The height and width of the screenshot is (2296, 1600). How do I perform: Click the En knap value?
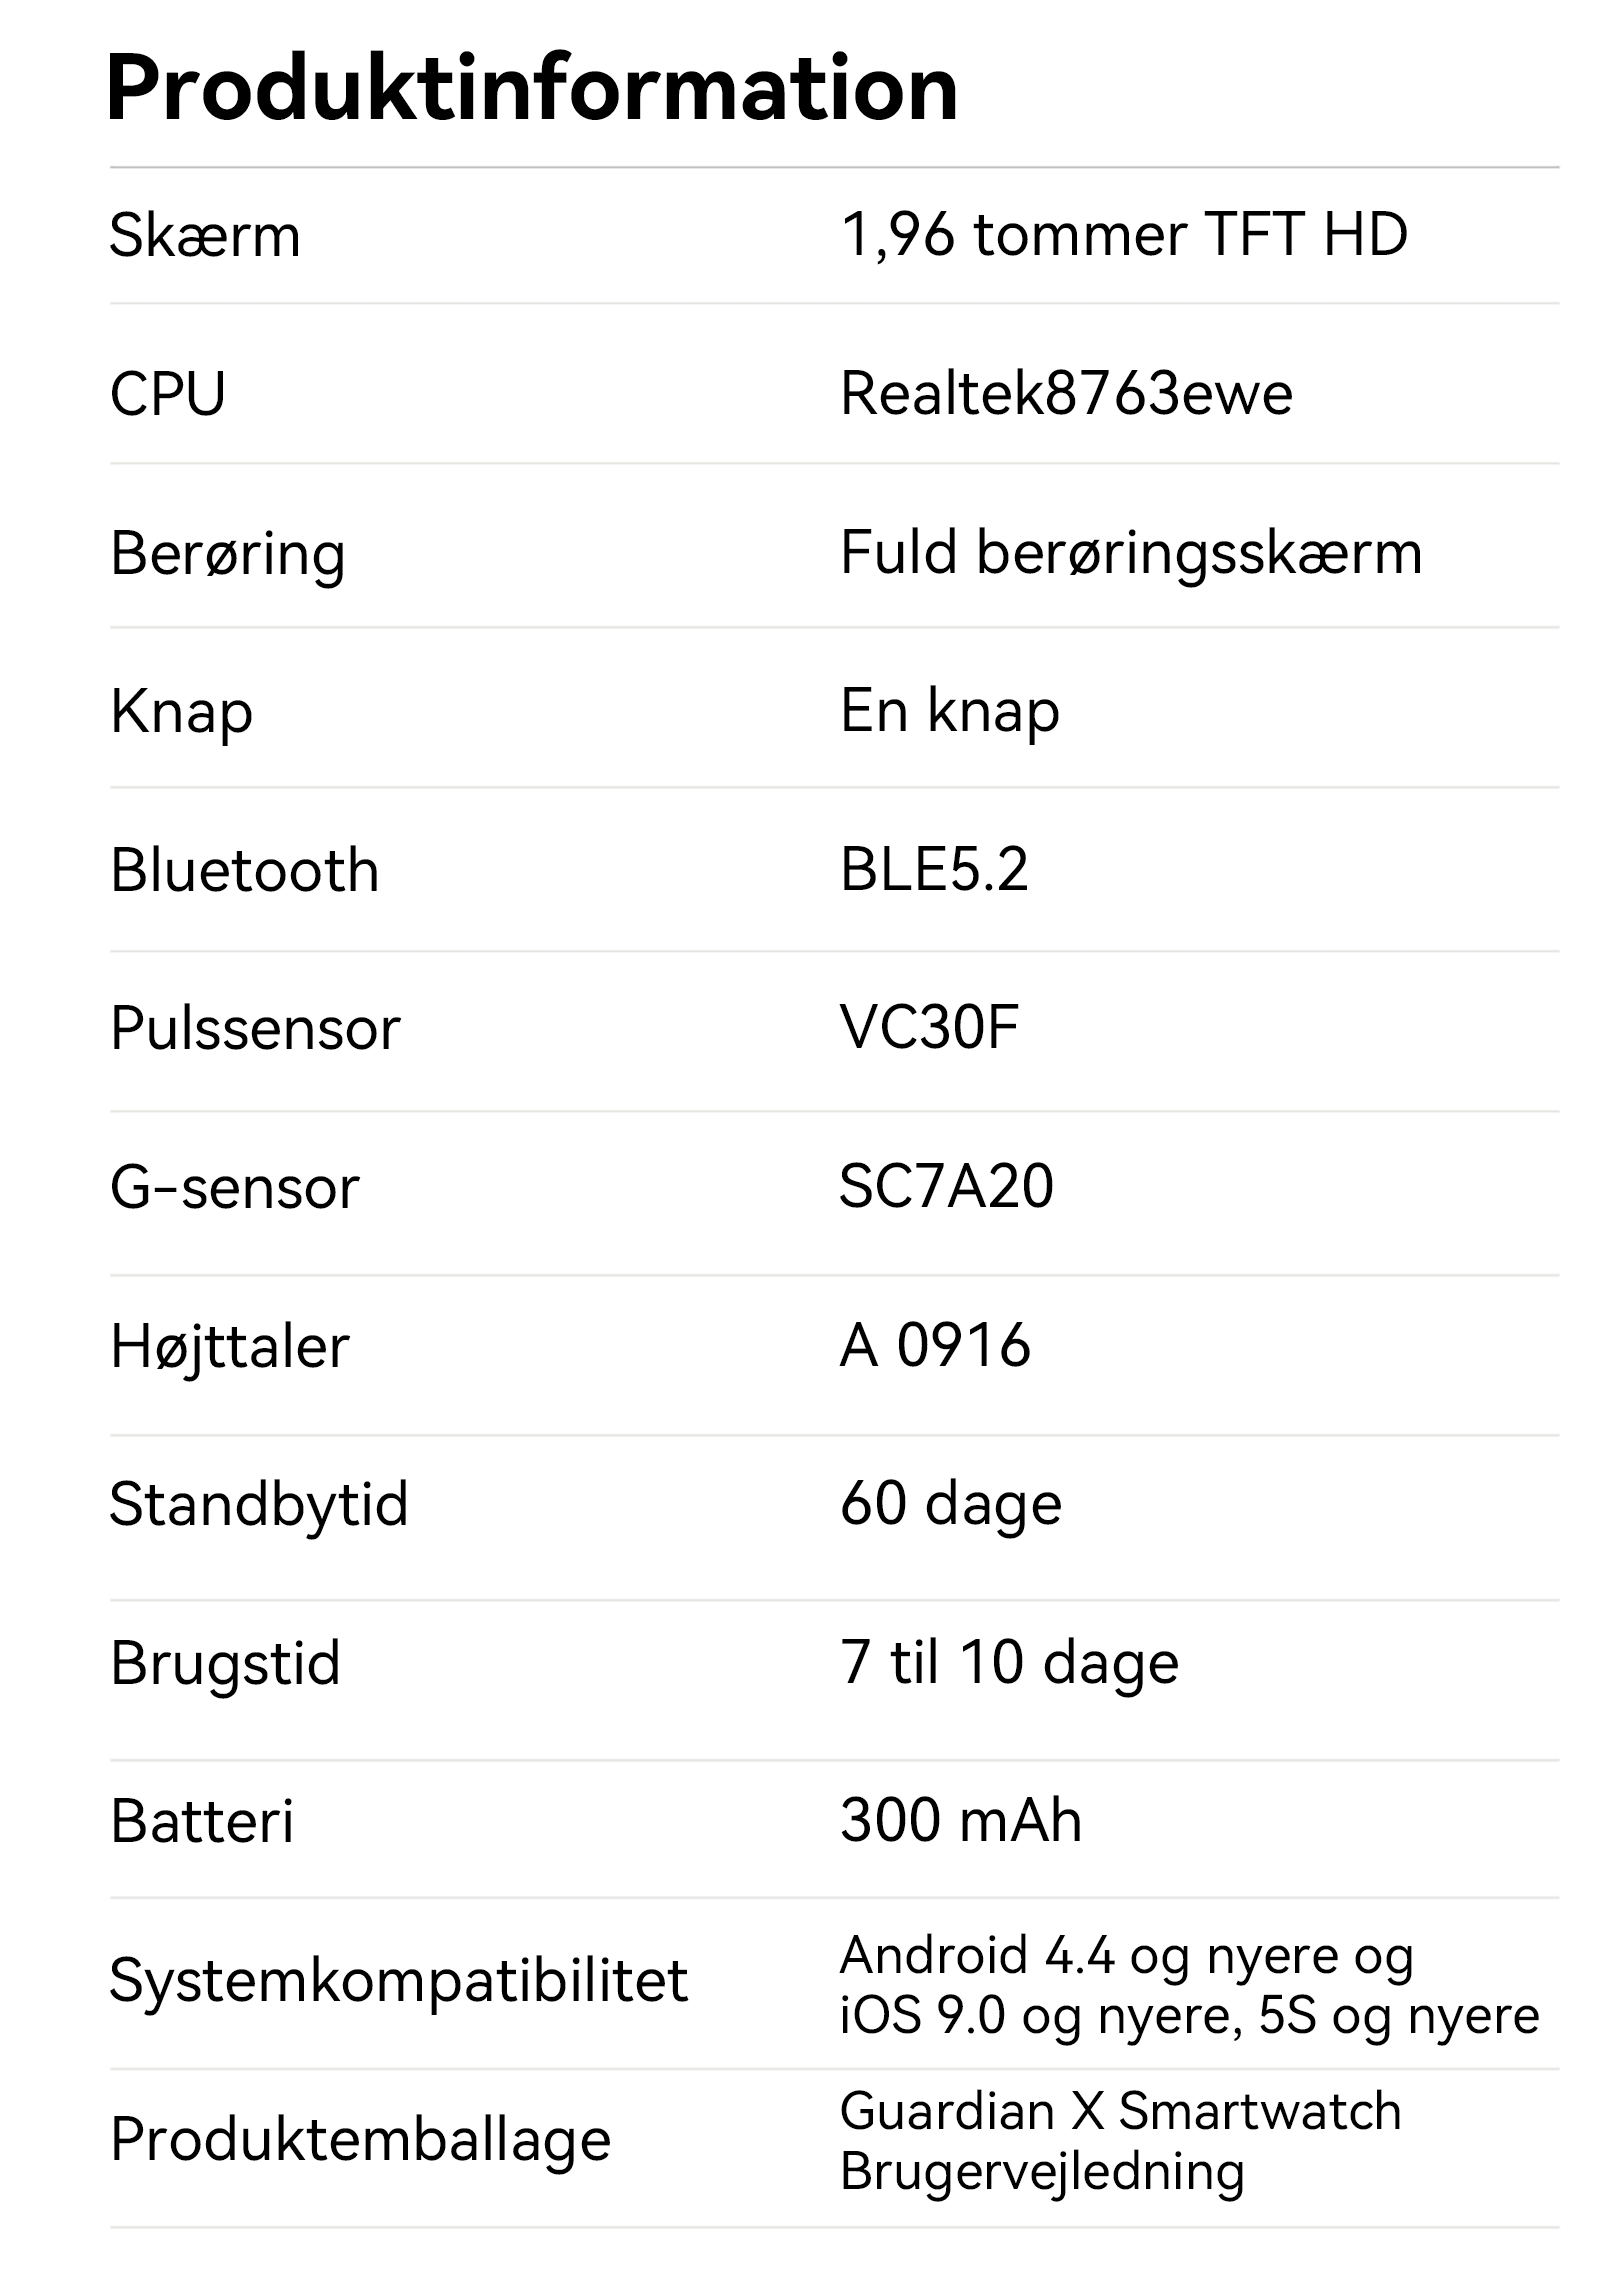tap(949, 711)
